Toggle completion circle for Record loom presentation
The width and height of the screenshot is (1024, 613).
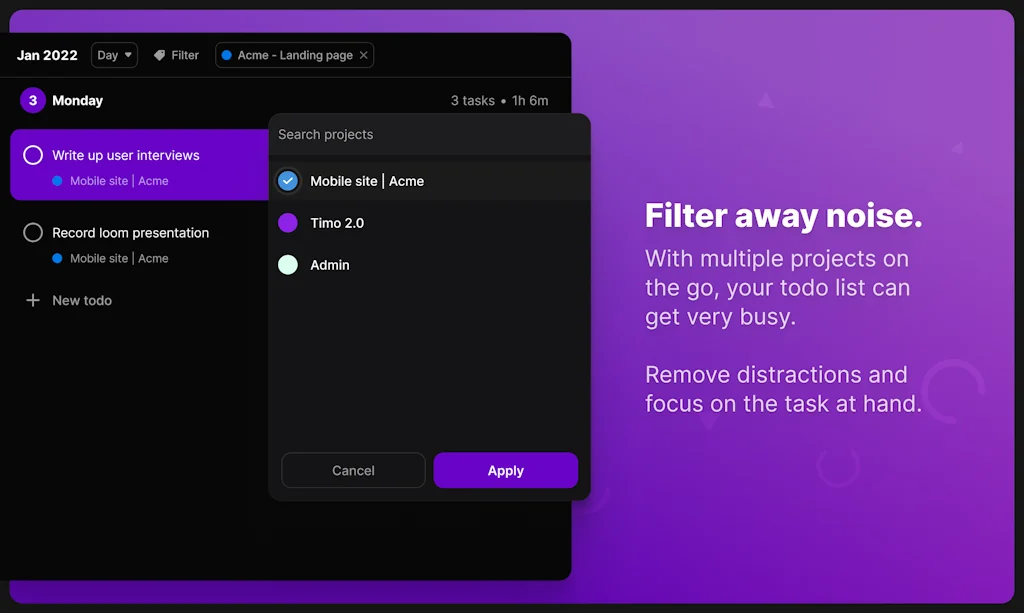[31, 232]
